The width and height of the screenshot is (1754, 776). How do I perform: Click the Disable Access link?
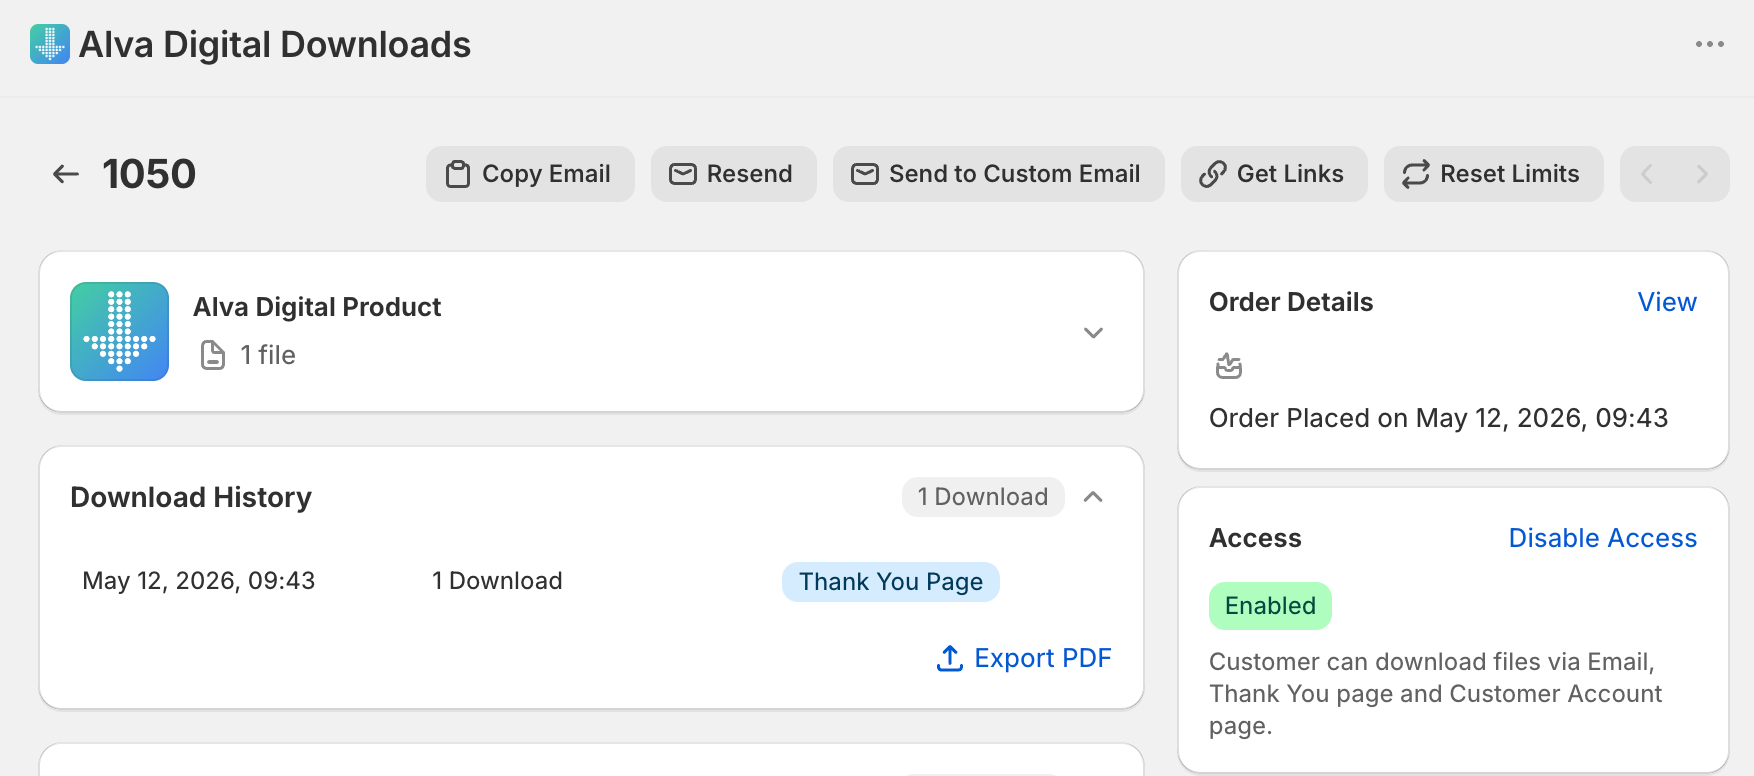coord(1603,538)
